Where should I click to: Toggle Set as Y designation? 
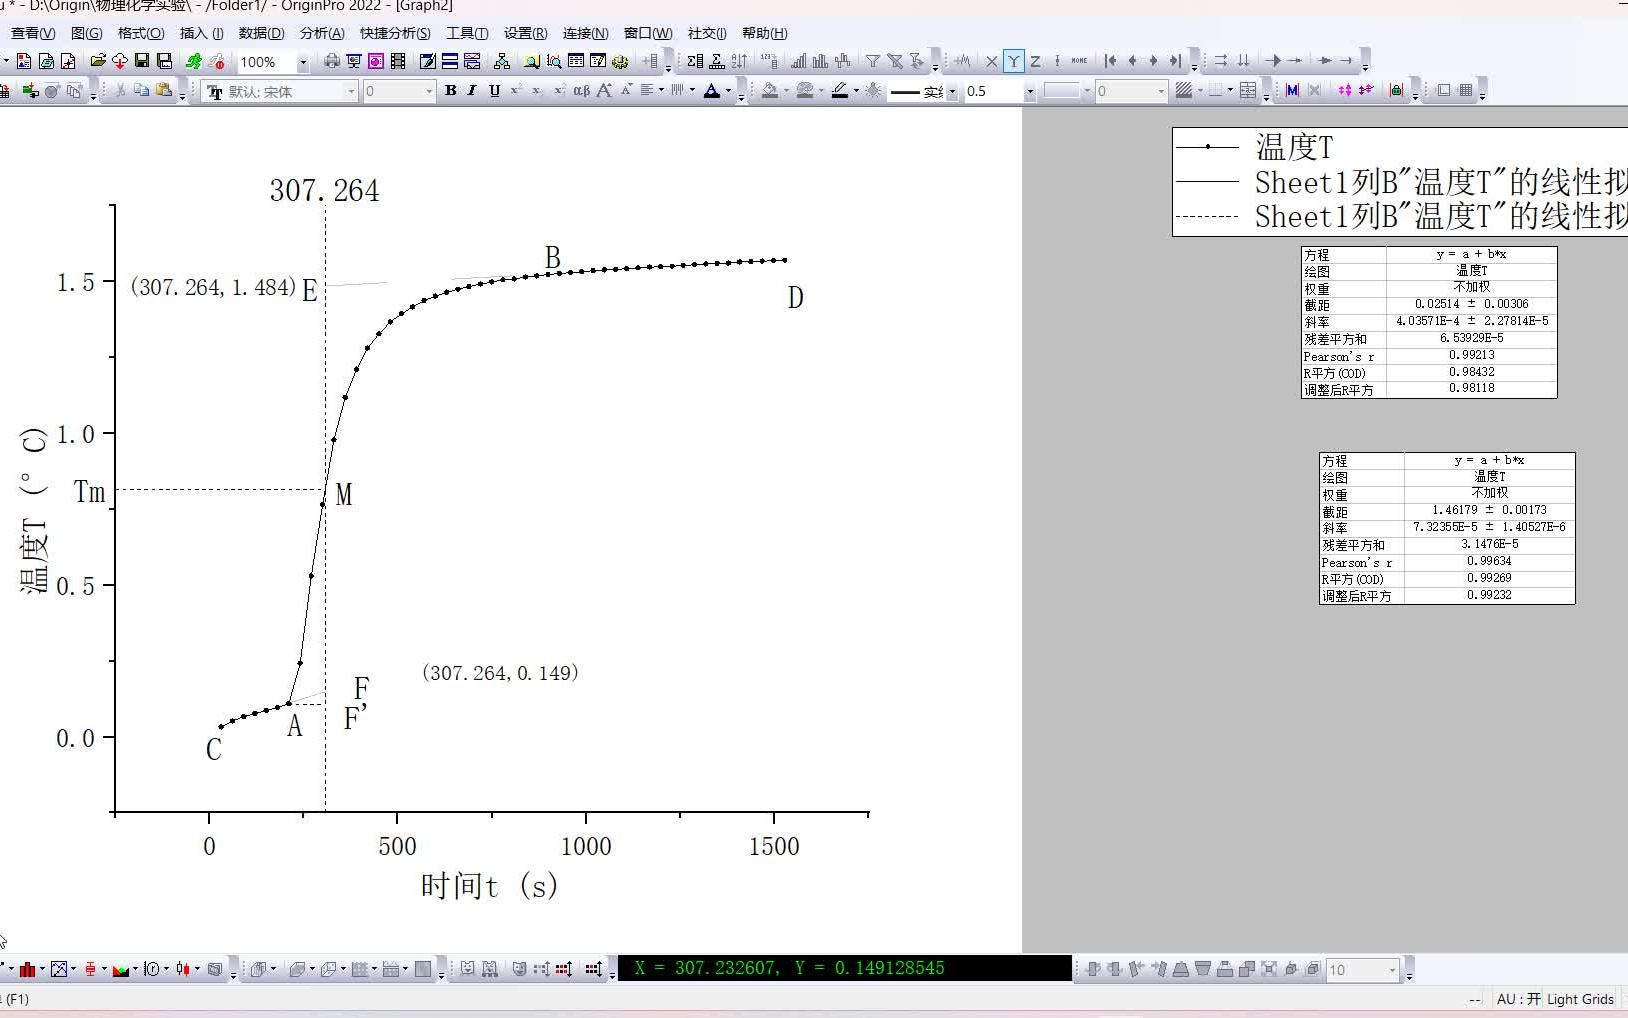click(x=1014, y=61)
